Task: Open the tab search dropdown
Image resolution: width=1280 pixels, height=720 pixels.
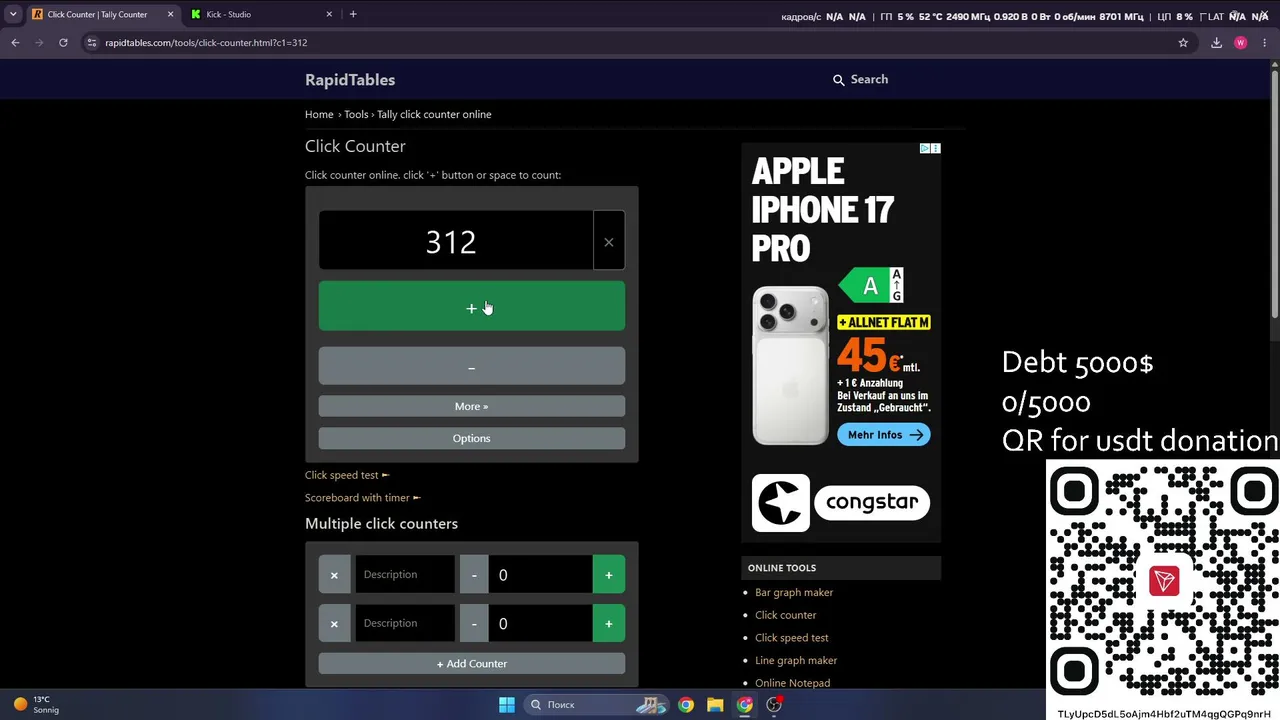Action: pyautogui.click(x=13, y=14)
